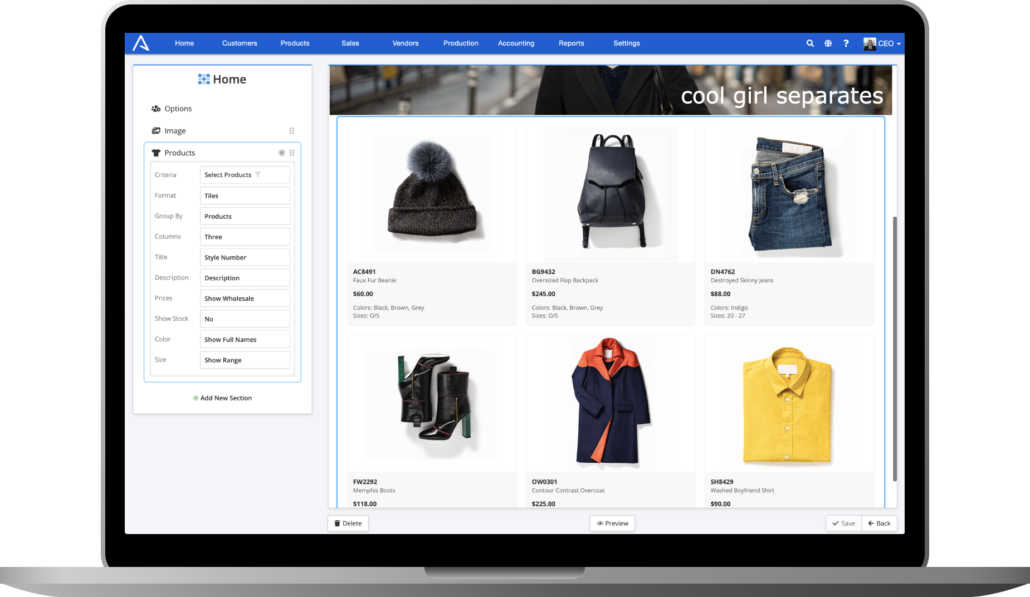1030x597 pixels.
Task: Open the Format dropdown showing Tiles
Action: 245,196
